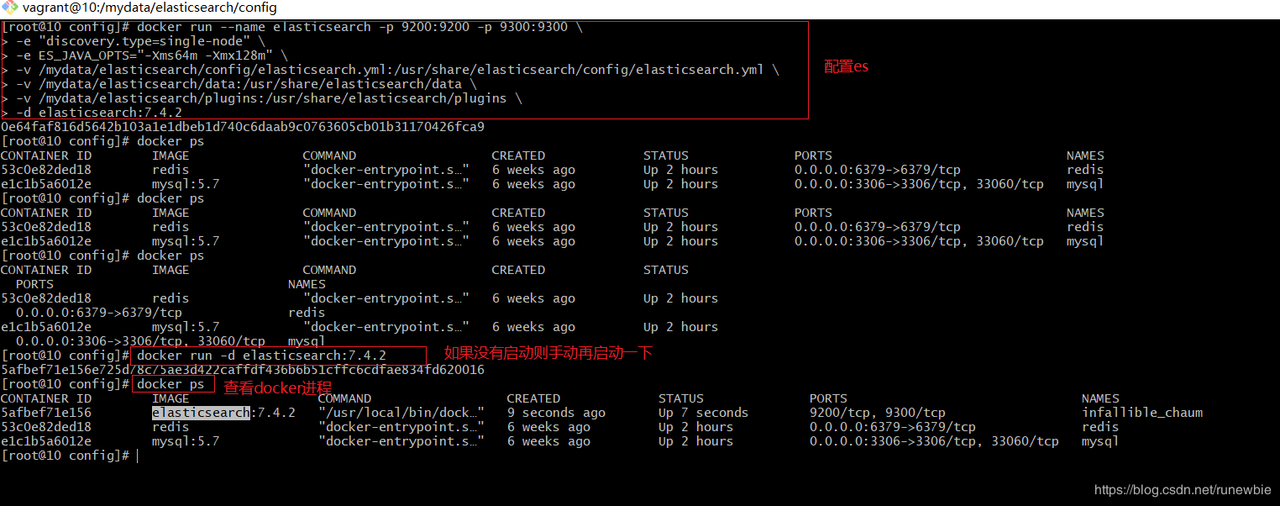Image resolution: width=1280 pixels, height=506 pixels.
Task: Click the infallible_chaum container name
Action: [x=1142, y=413]
